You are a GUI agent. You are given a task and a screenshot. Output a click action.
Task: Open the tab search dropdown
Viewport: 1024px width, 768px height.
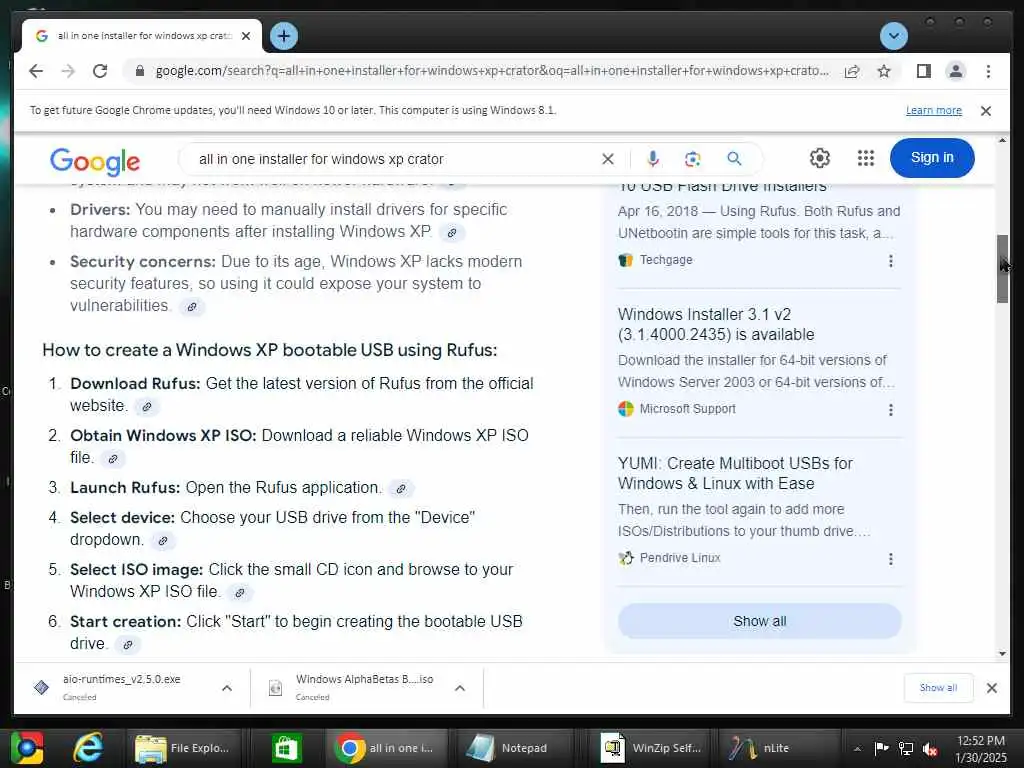(x=893, y=36)
